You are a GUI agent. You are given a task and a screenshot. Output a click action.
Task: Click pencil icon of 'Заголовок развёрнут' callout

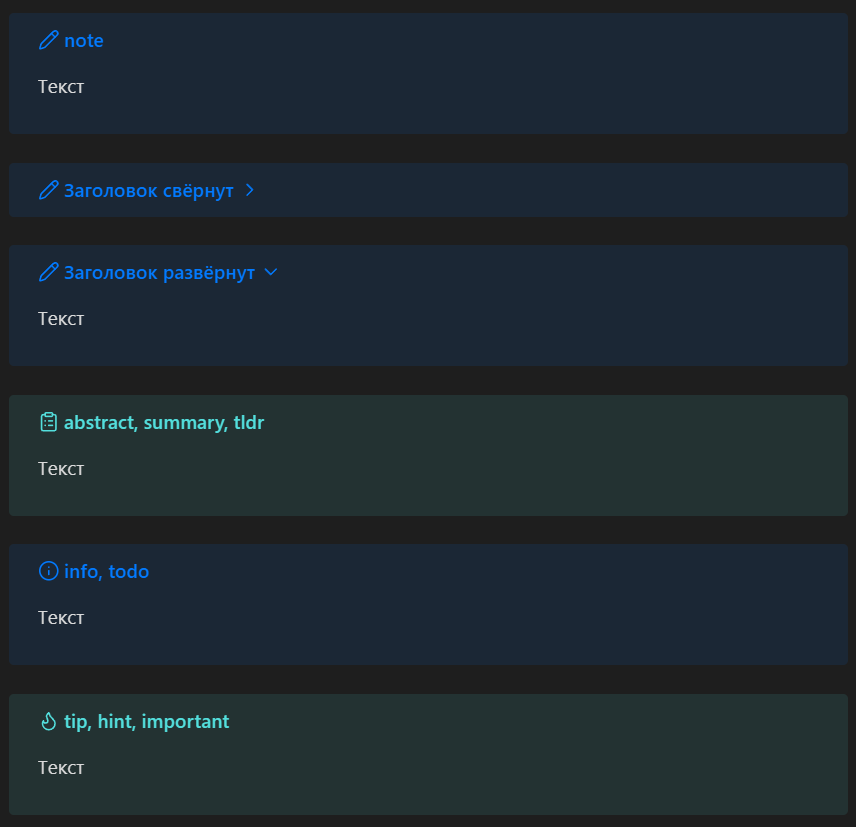[x=48, y=272]
